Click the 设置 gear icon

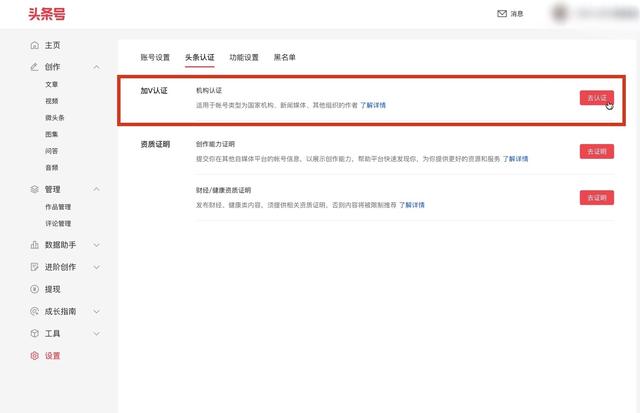(x=35, y=356)
